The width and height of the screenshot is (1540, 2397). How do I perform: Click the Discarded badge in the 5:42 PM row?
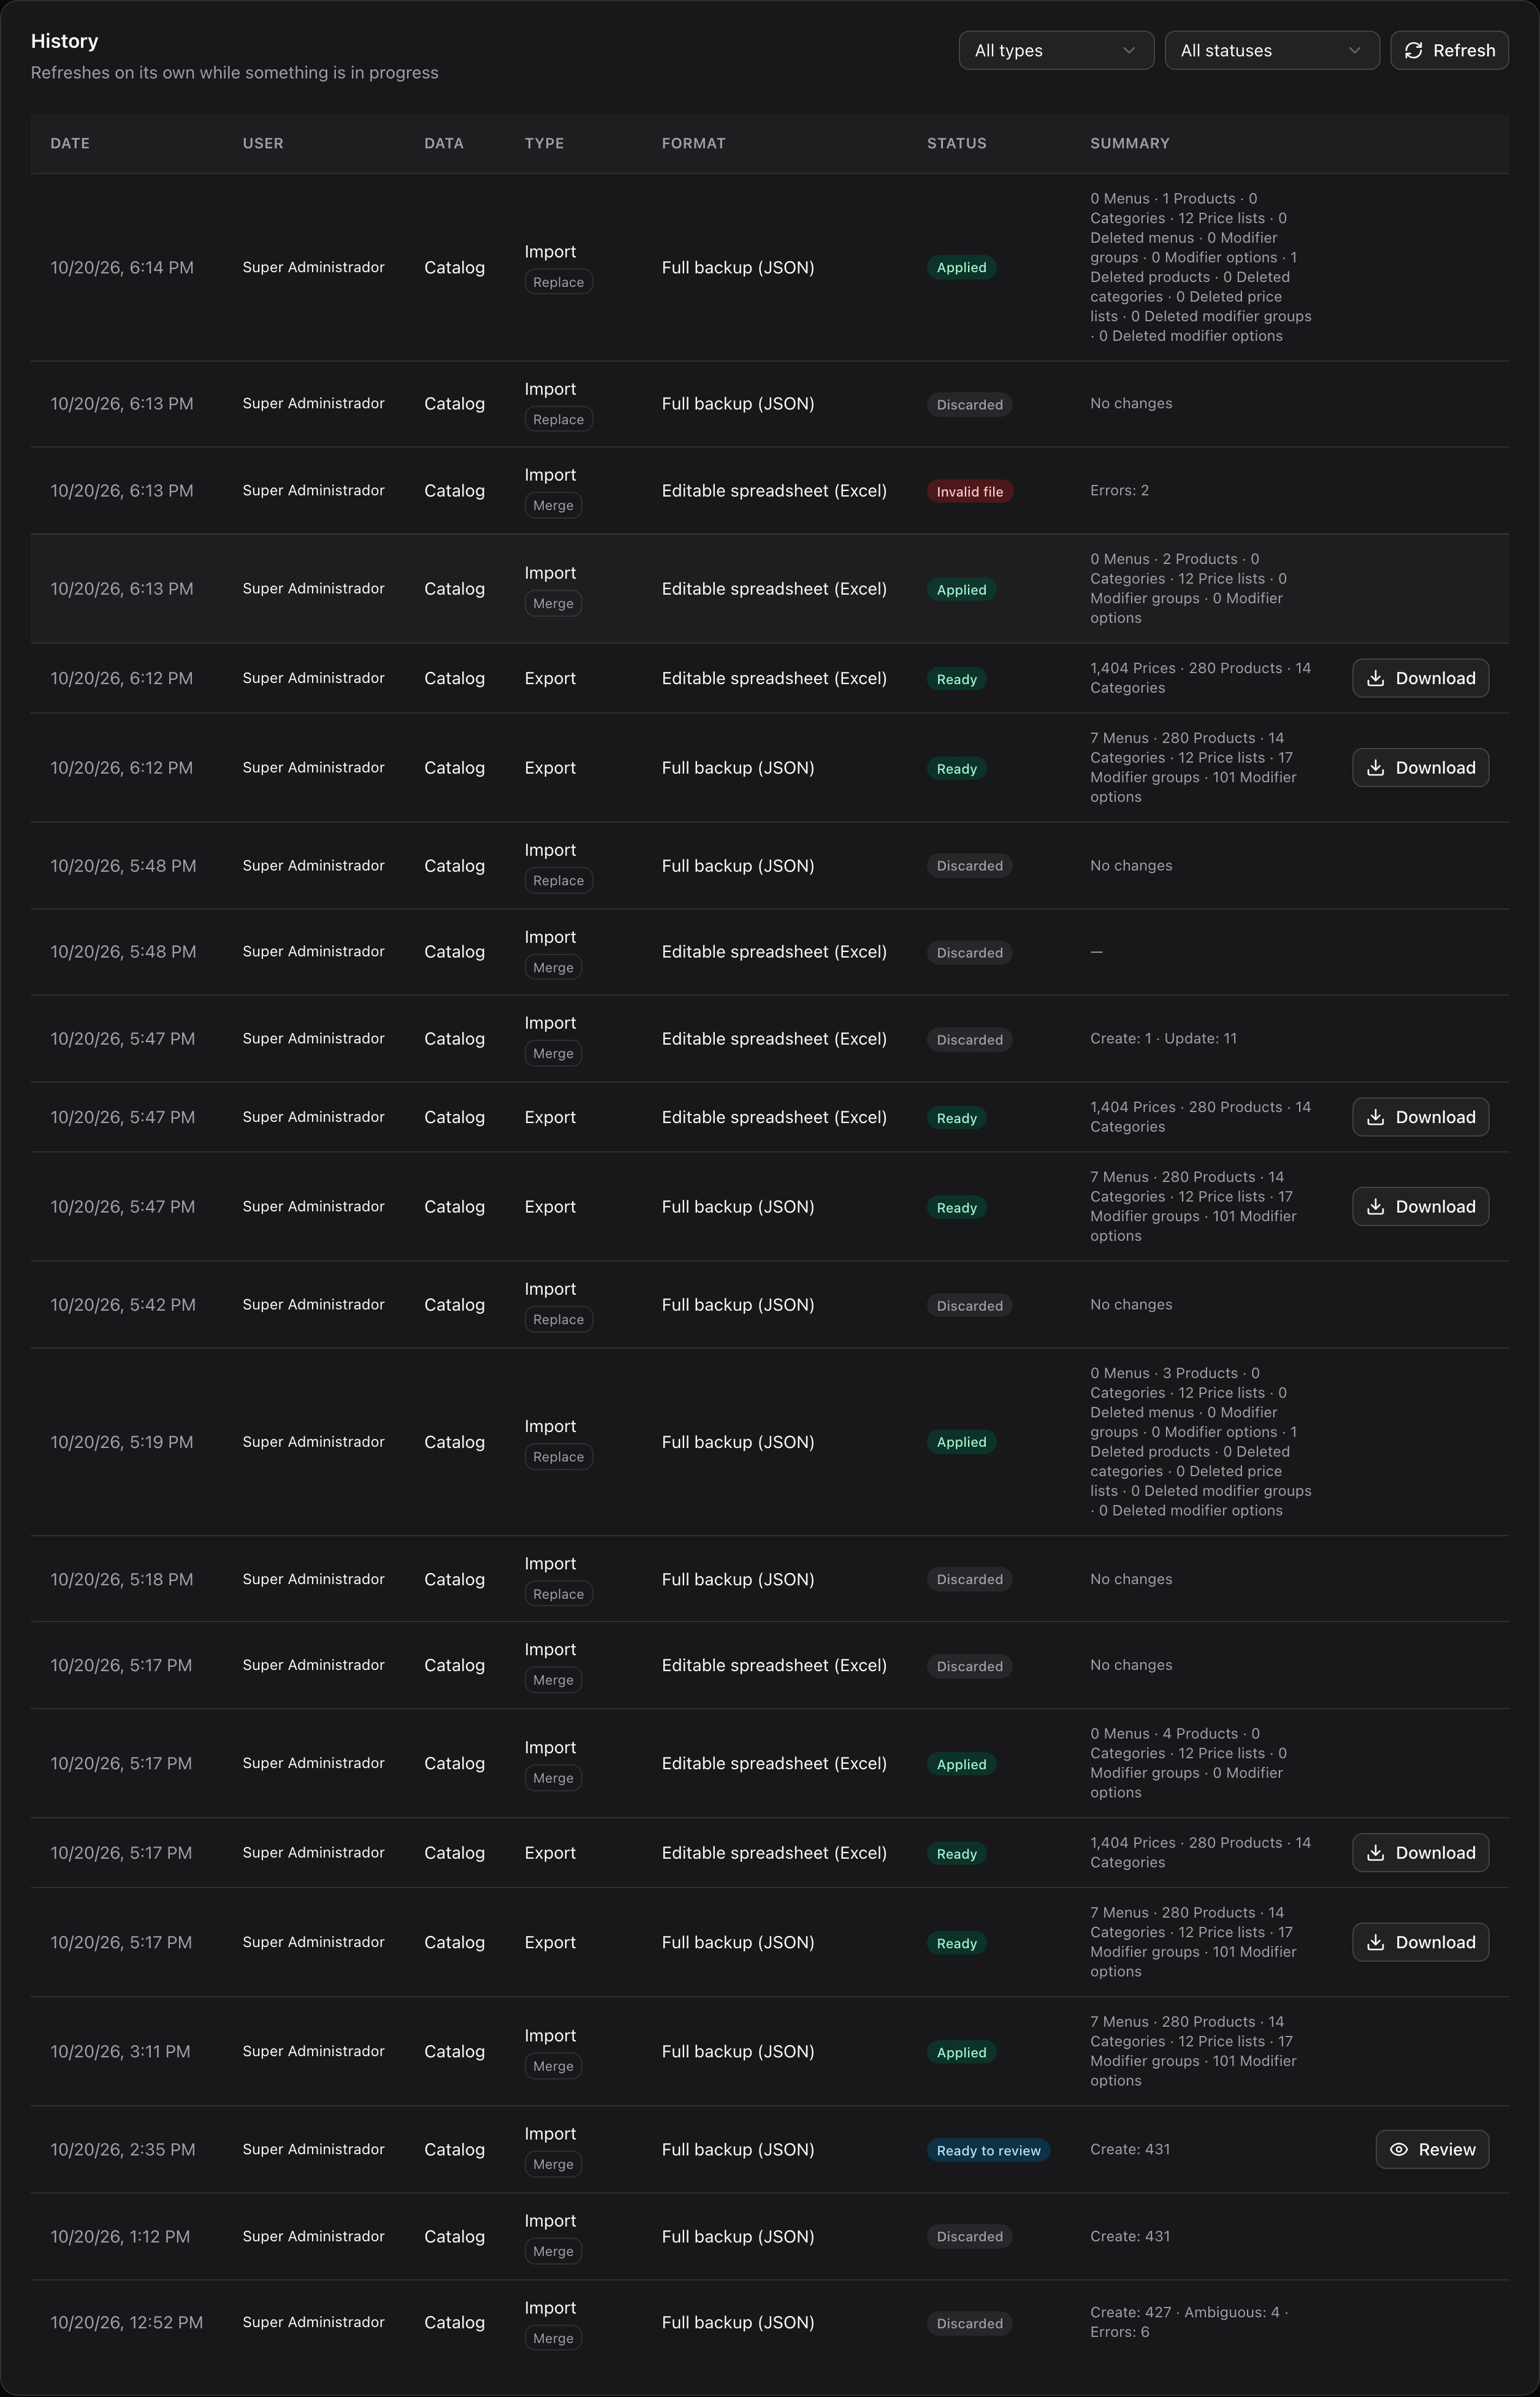coord(969,1306)
